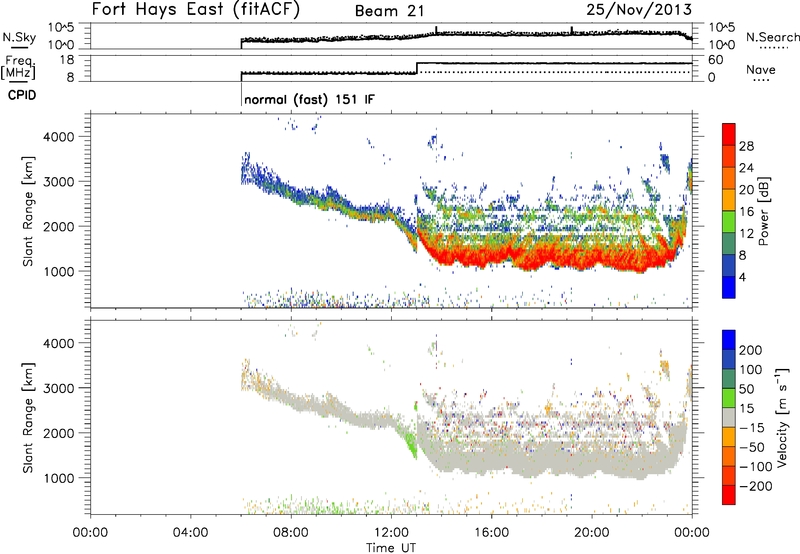
Task: Click the 'Slant Range [km]' label of velocity panel
Action: click(x=28, y=418)
